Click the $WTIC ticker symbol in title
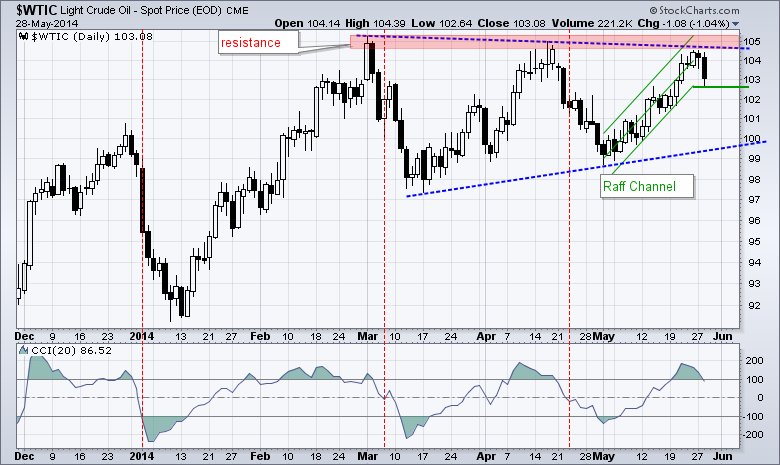The width and height of the screenshot is (780, 465). (37, 10)
